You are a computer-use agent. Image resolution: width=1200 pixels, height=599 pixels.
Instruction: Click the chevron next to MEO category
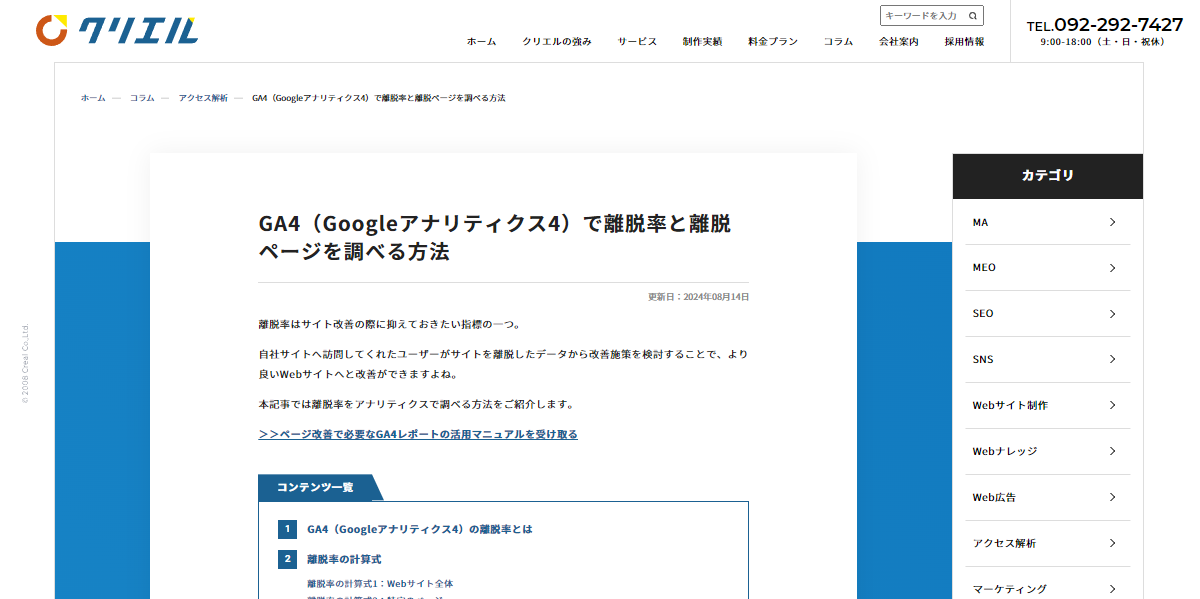pos(1112,268)
